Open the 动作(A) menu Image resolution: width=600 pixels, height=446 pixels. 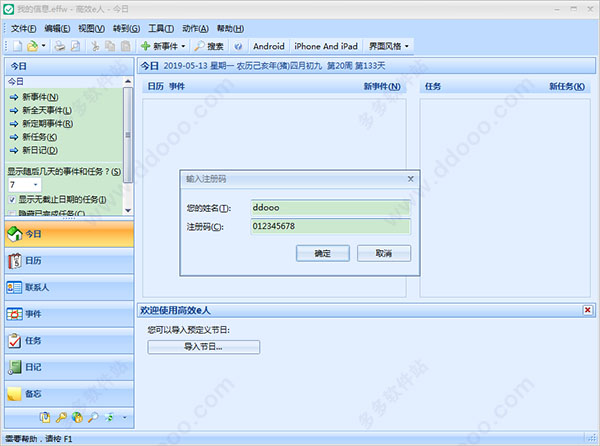pos(195,29)
